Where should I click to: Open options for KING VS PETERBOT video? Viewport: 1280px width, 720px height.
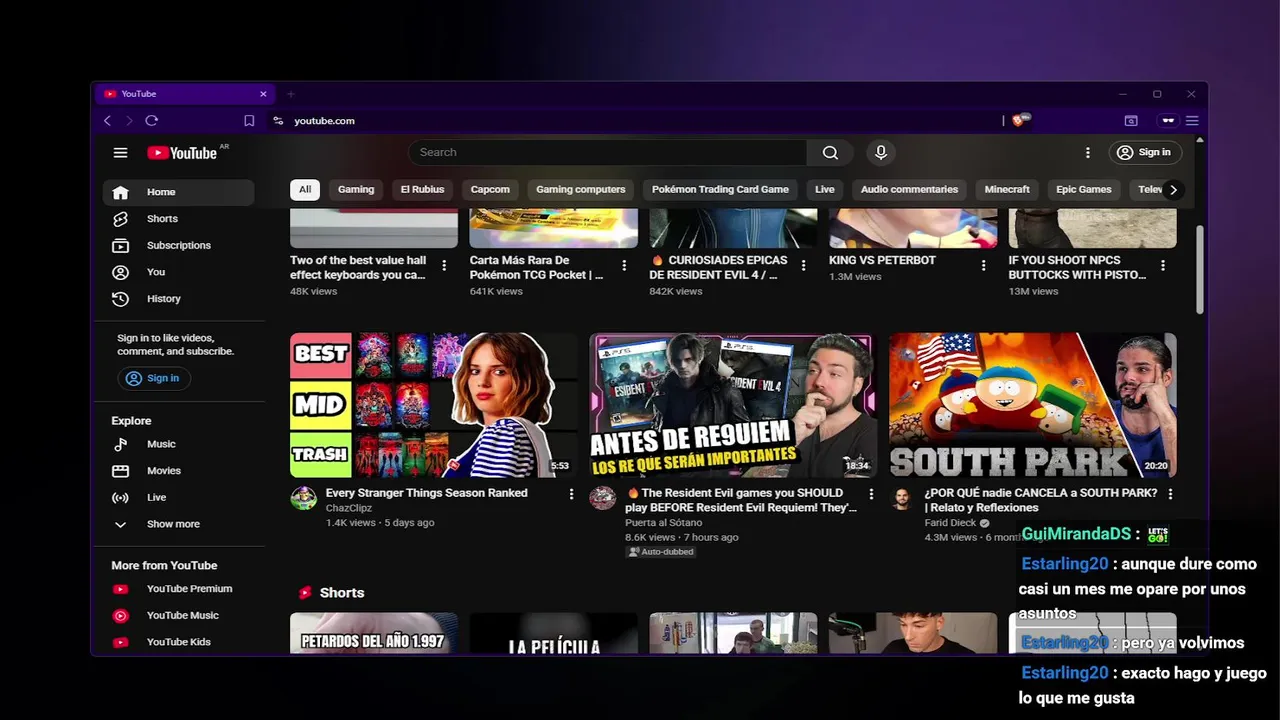983,266
